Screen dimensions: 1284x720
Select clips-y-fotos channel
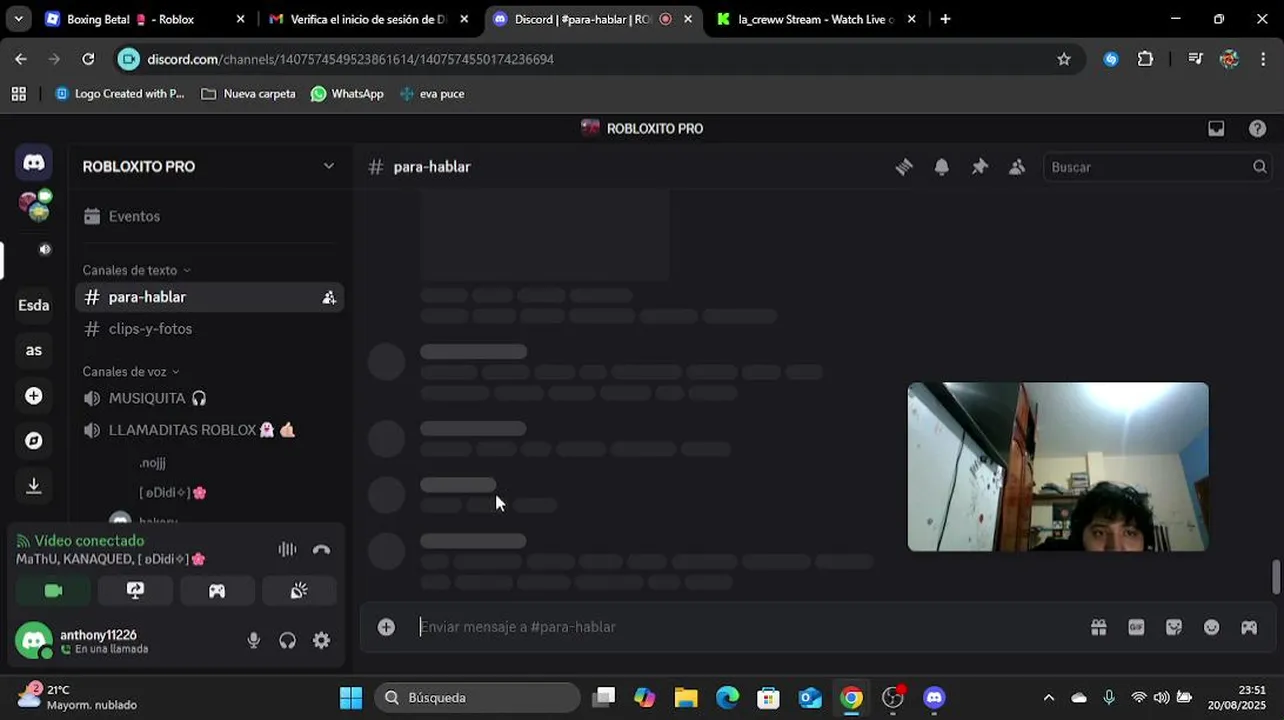point(209,329)
